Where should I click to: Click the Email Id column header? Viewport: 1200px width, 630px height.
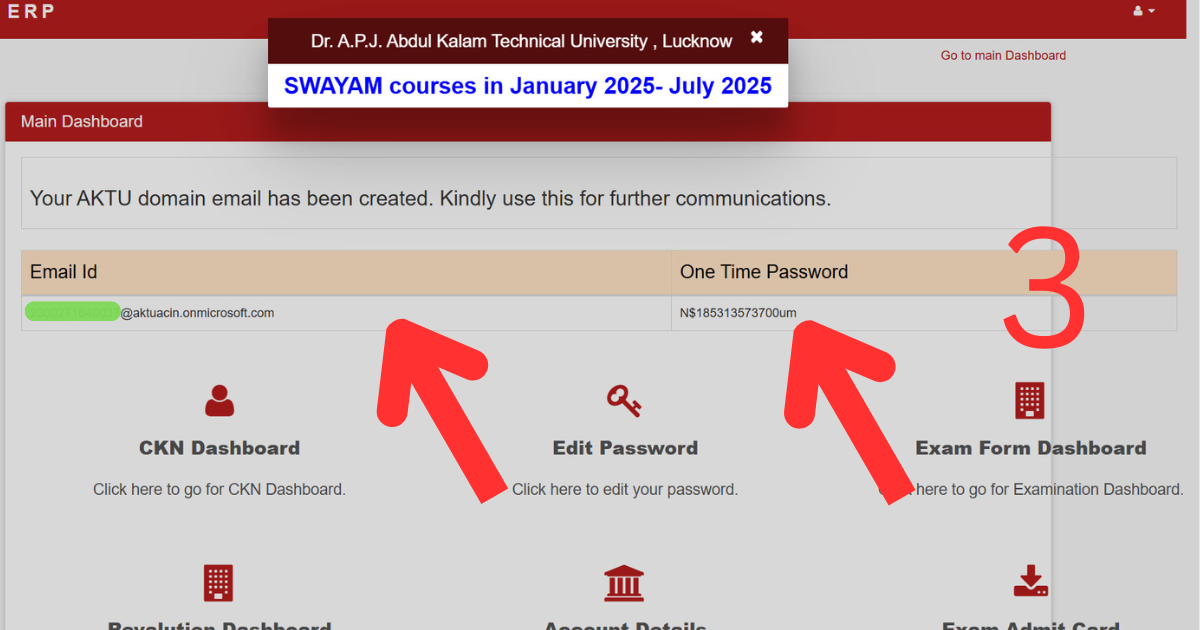coord(346,272)
